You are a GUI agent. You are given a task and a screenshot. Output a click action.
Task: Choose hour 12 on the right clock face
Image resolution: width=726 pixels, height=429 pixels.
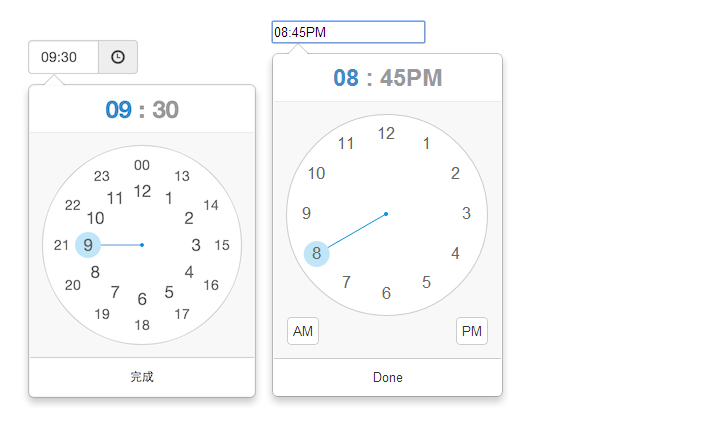[386, 134]
